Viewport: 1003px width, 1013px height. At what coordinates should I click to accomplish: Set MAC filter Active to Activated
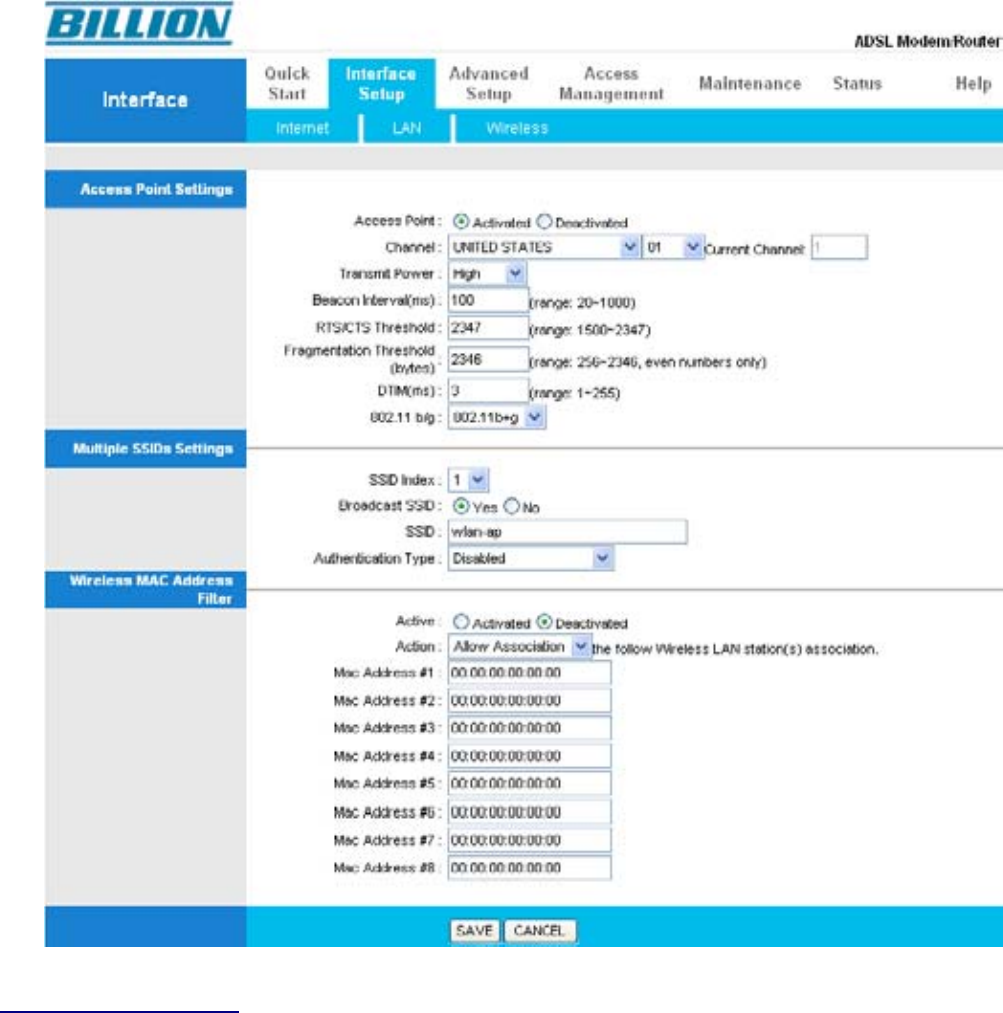point(460,622)
